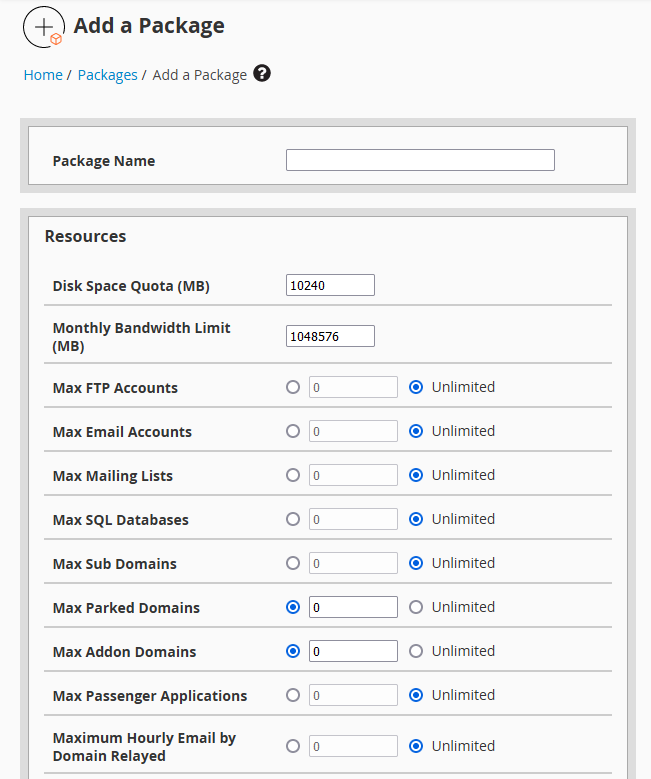Click the Max Addon Domains number field
The image size is (651, 779).
coord(353,651)
